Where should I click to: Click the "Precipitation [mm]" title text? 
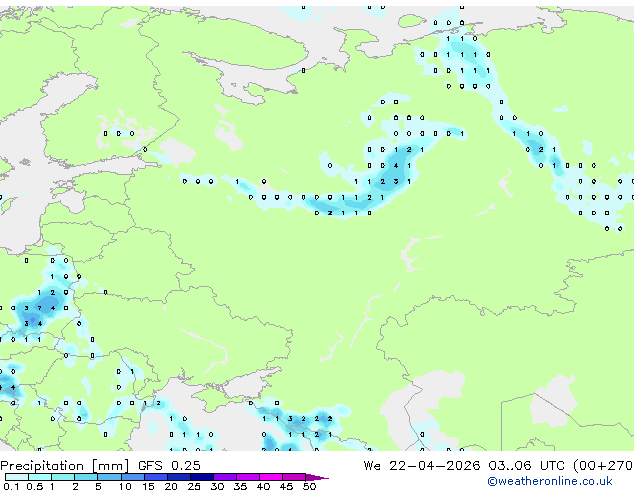pos(65,466)
